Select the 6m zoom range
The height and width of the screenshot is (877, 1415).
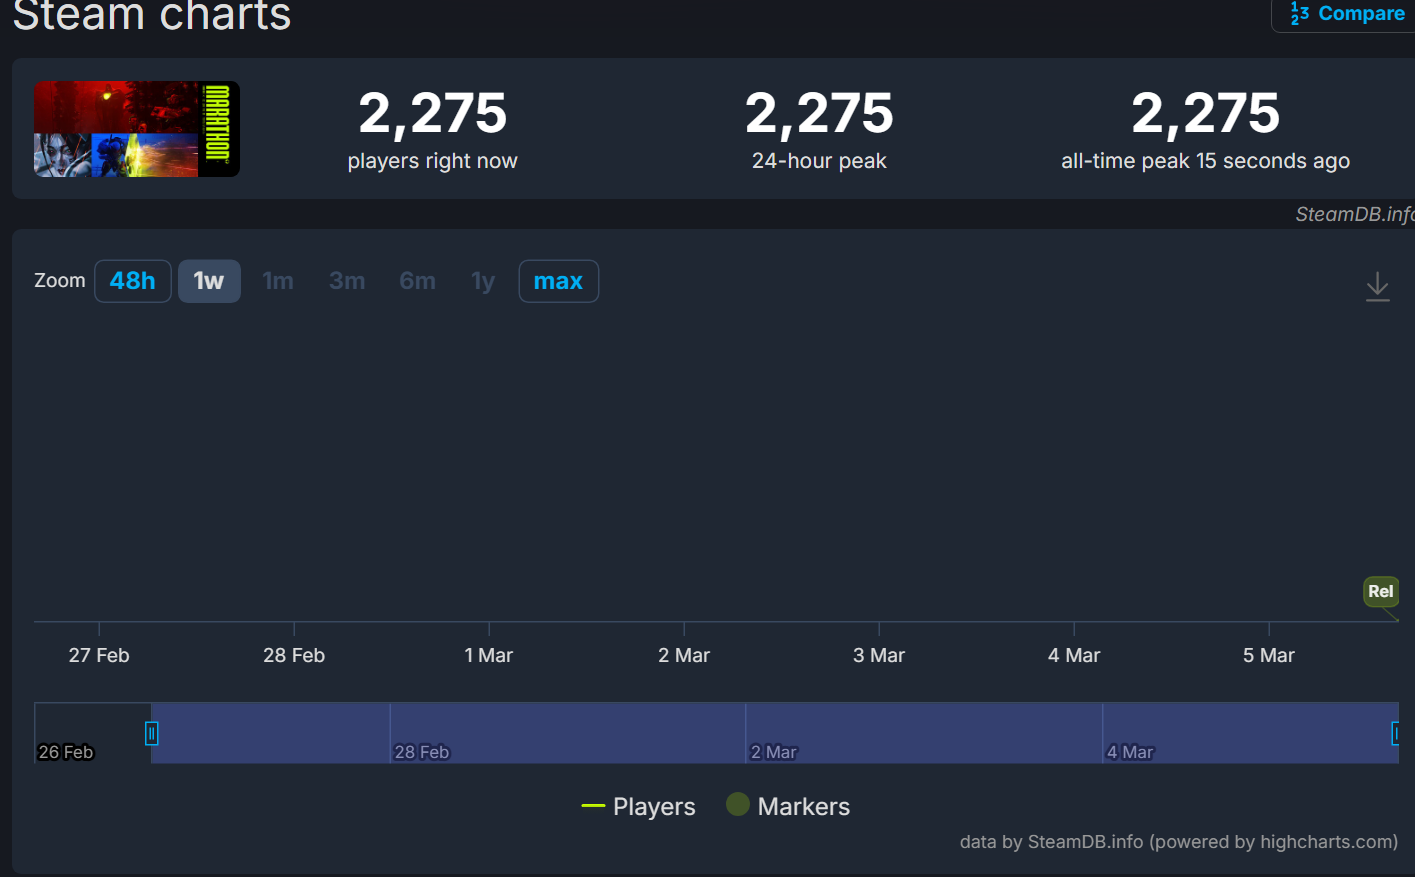click(417, 281)
